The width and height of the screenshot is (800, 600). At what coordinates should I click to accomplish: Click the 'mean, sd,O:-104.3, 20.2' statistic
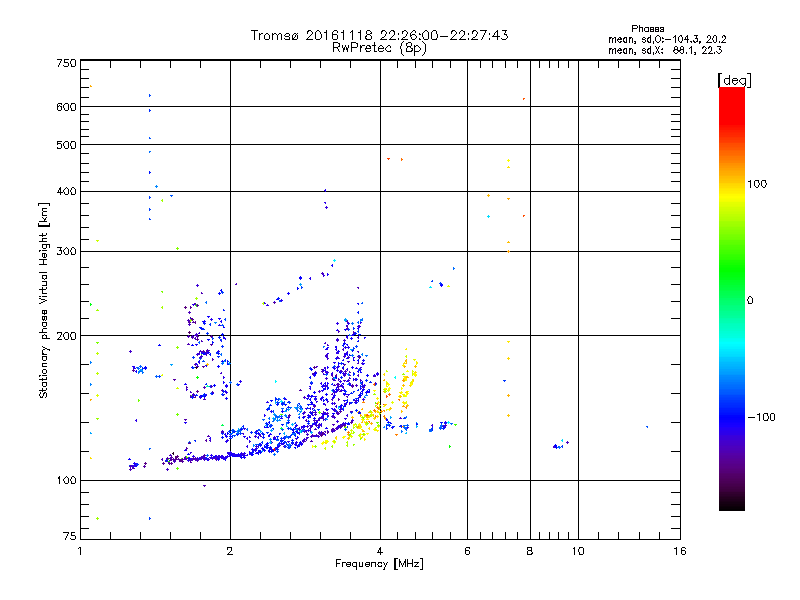point(667,39)
